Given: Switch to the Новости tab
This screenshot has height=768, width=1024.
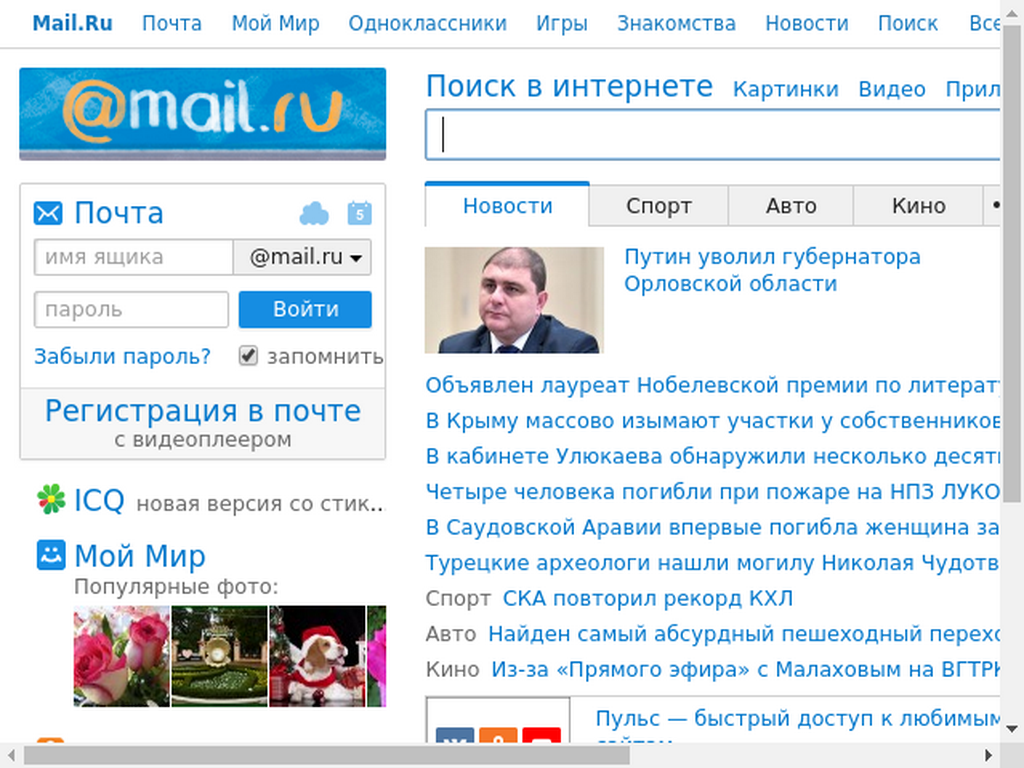Looking at the screenshot, I should point(507,206).
